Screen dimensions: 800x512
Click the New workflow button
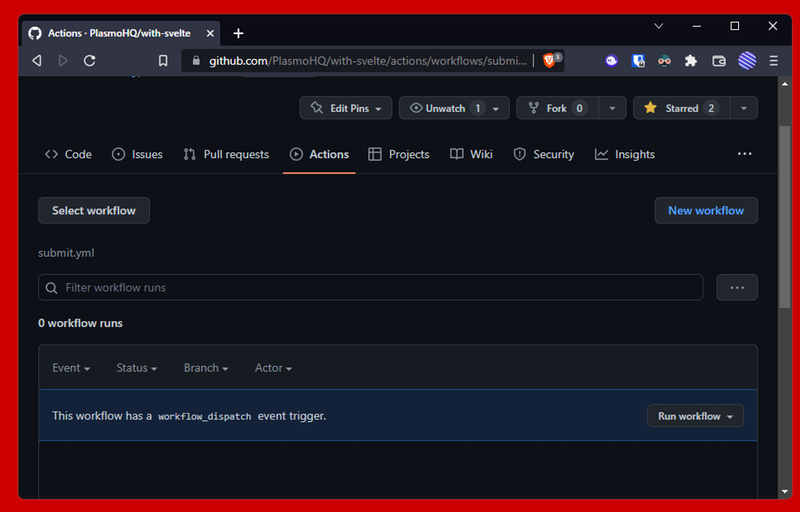[706, 210]
